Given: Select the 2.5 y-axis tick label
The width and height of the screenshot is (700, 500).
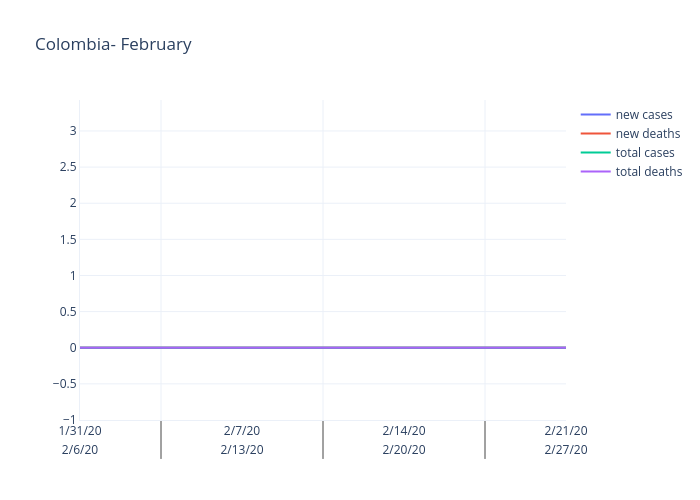Looking at the screenshot, I should click(67, 166).
